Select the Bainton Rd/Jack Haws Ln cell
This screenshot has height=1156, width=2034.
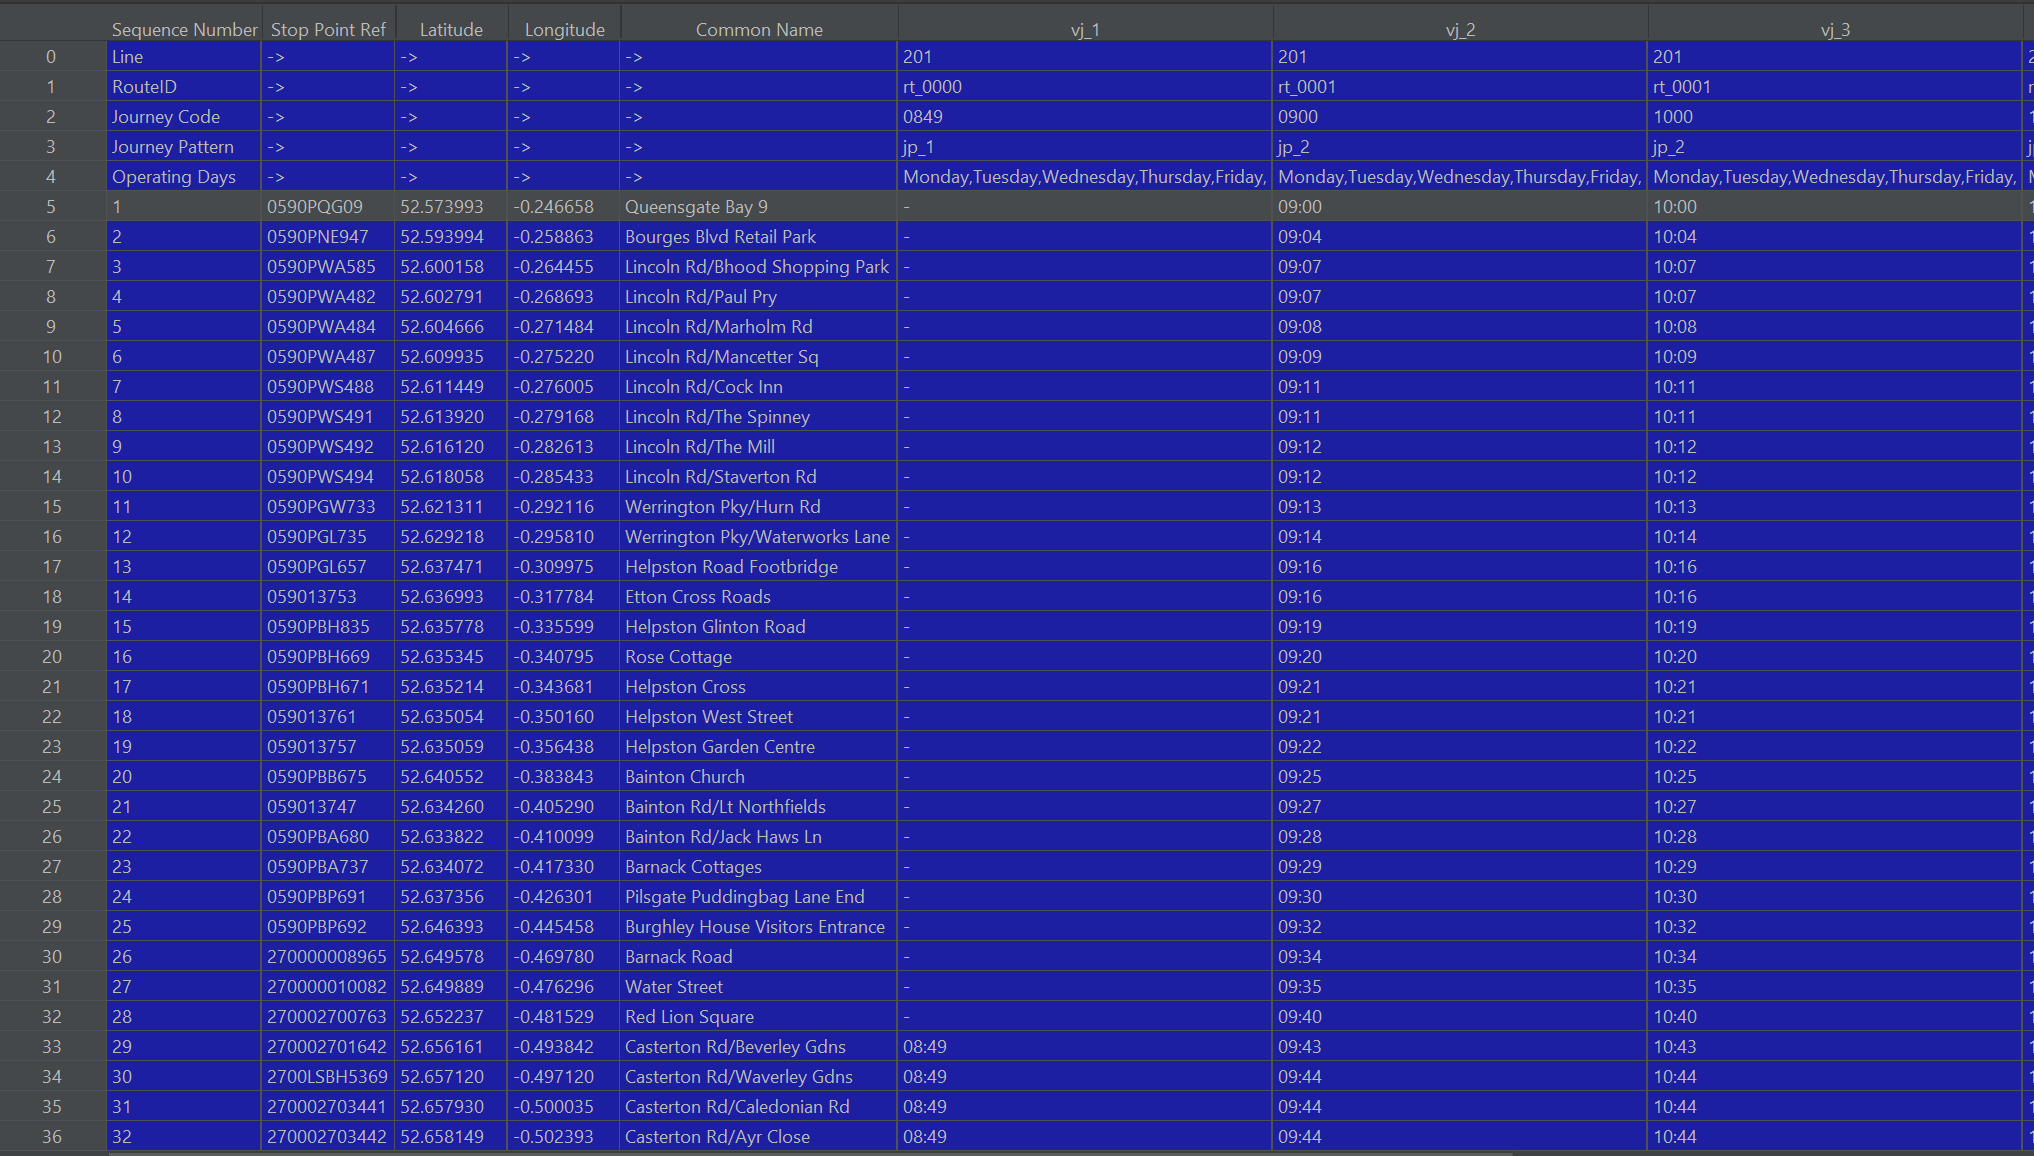(x=759, y=837)
